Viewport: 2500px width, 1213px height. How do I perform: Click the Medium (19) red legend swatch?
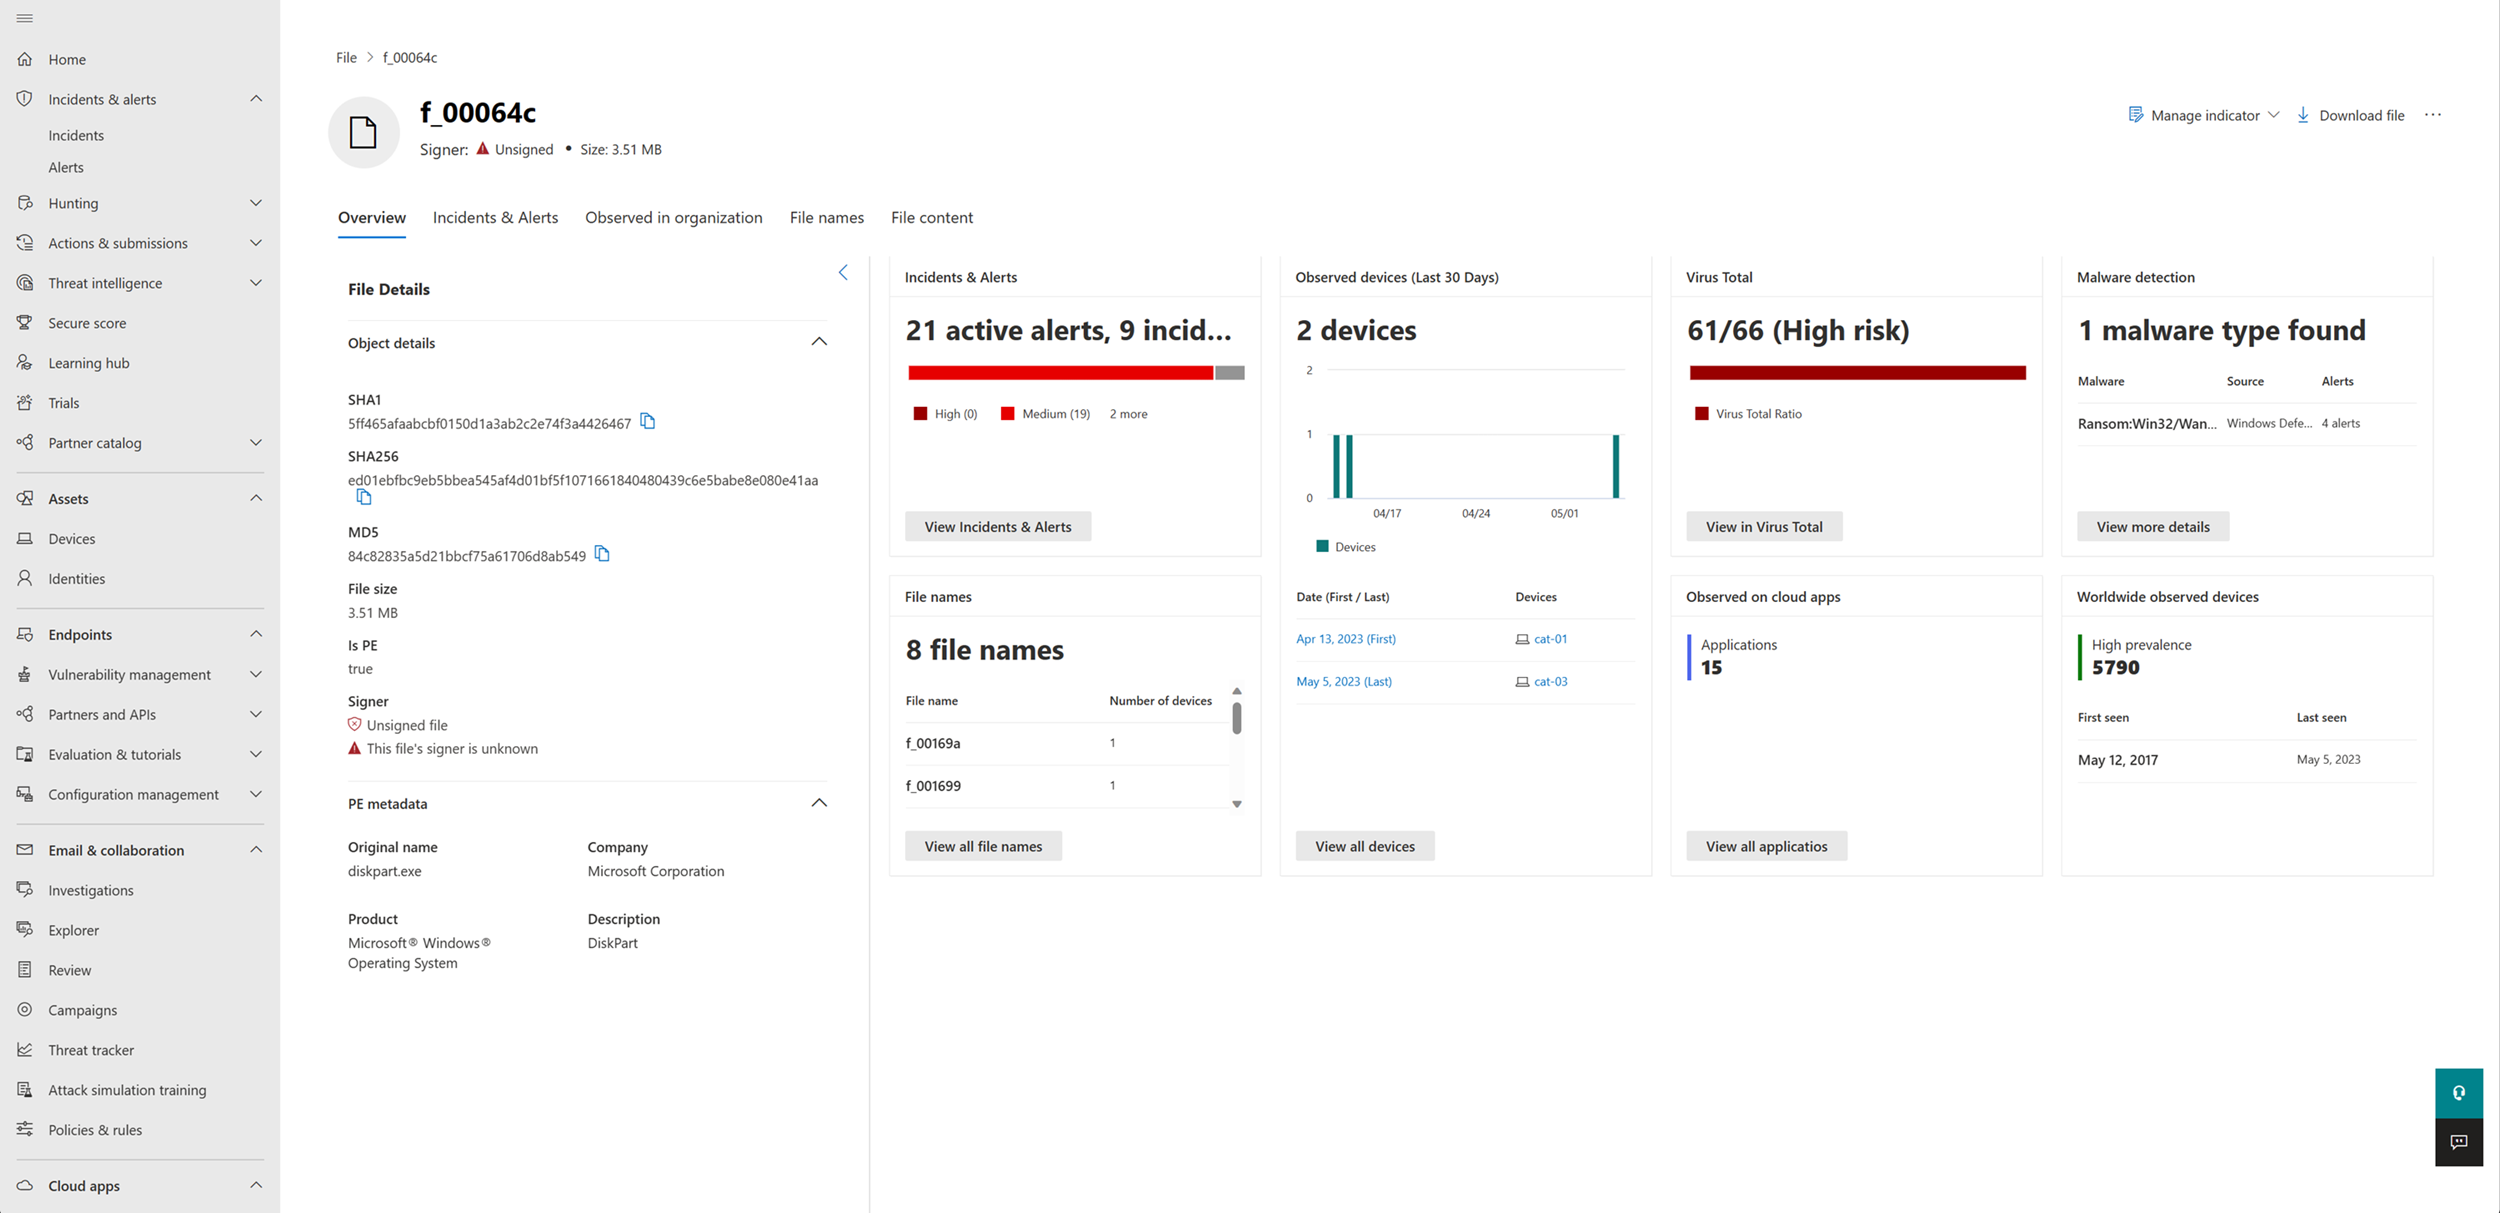1007,414
